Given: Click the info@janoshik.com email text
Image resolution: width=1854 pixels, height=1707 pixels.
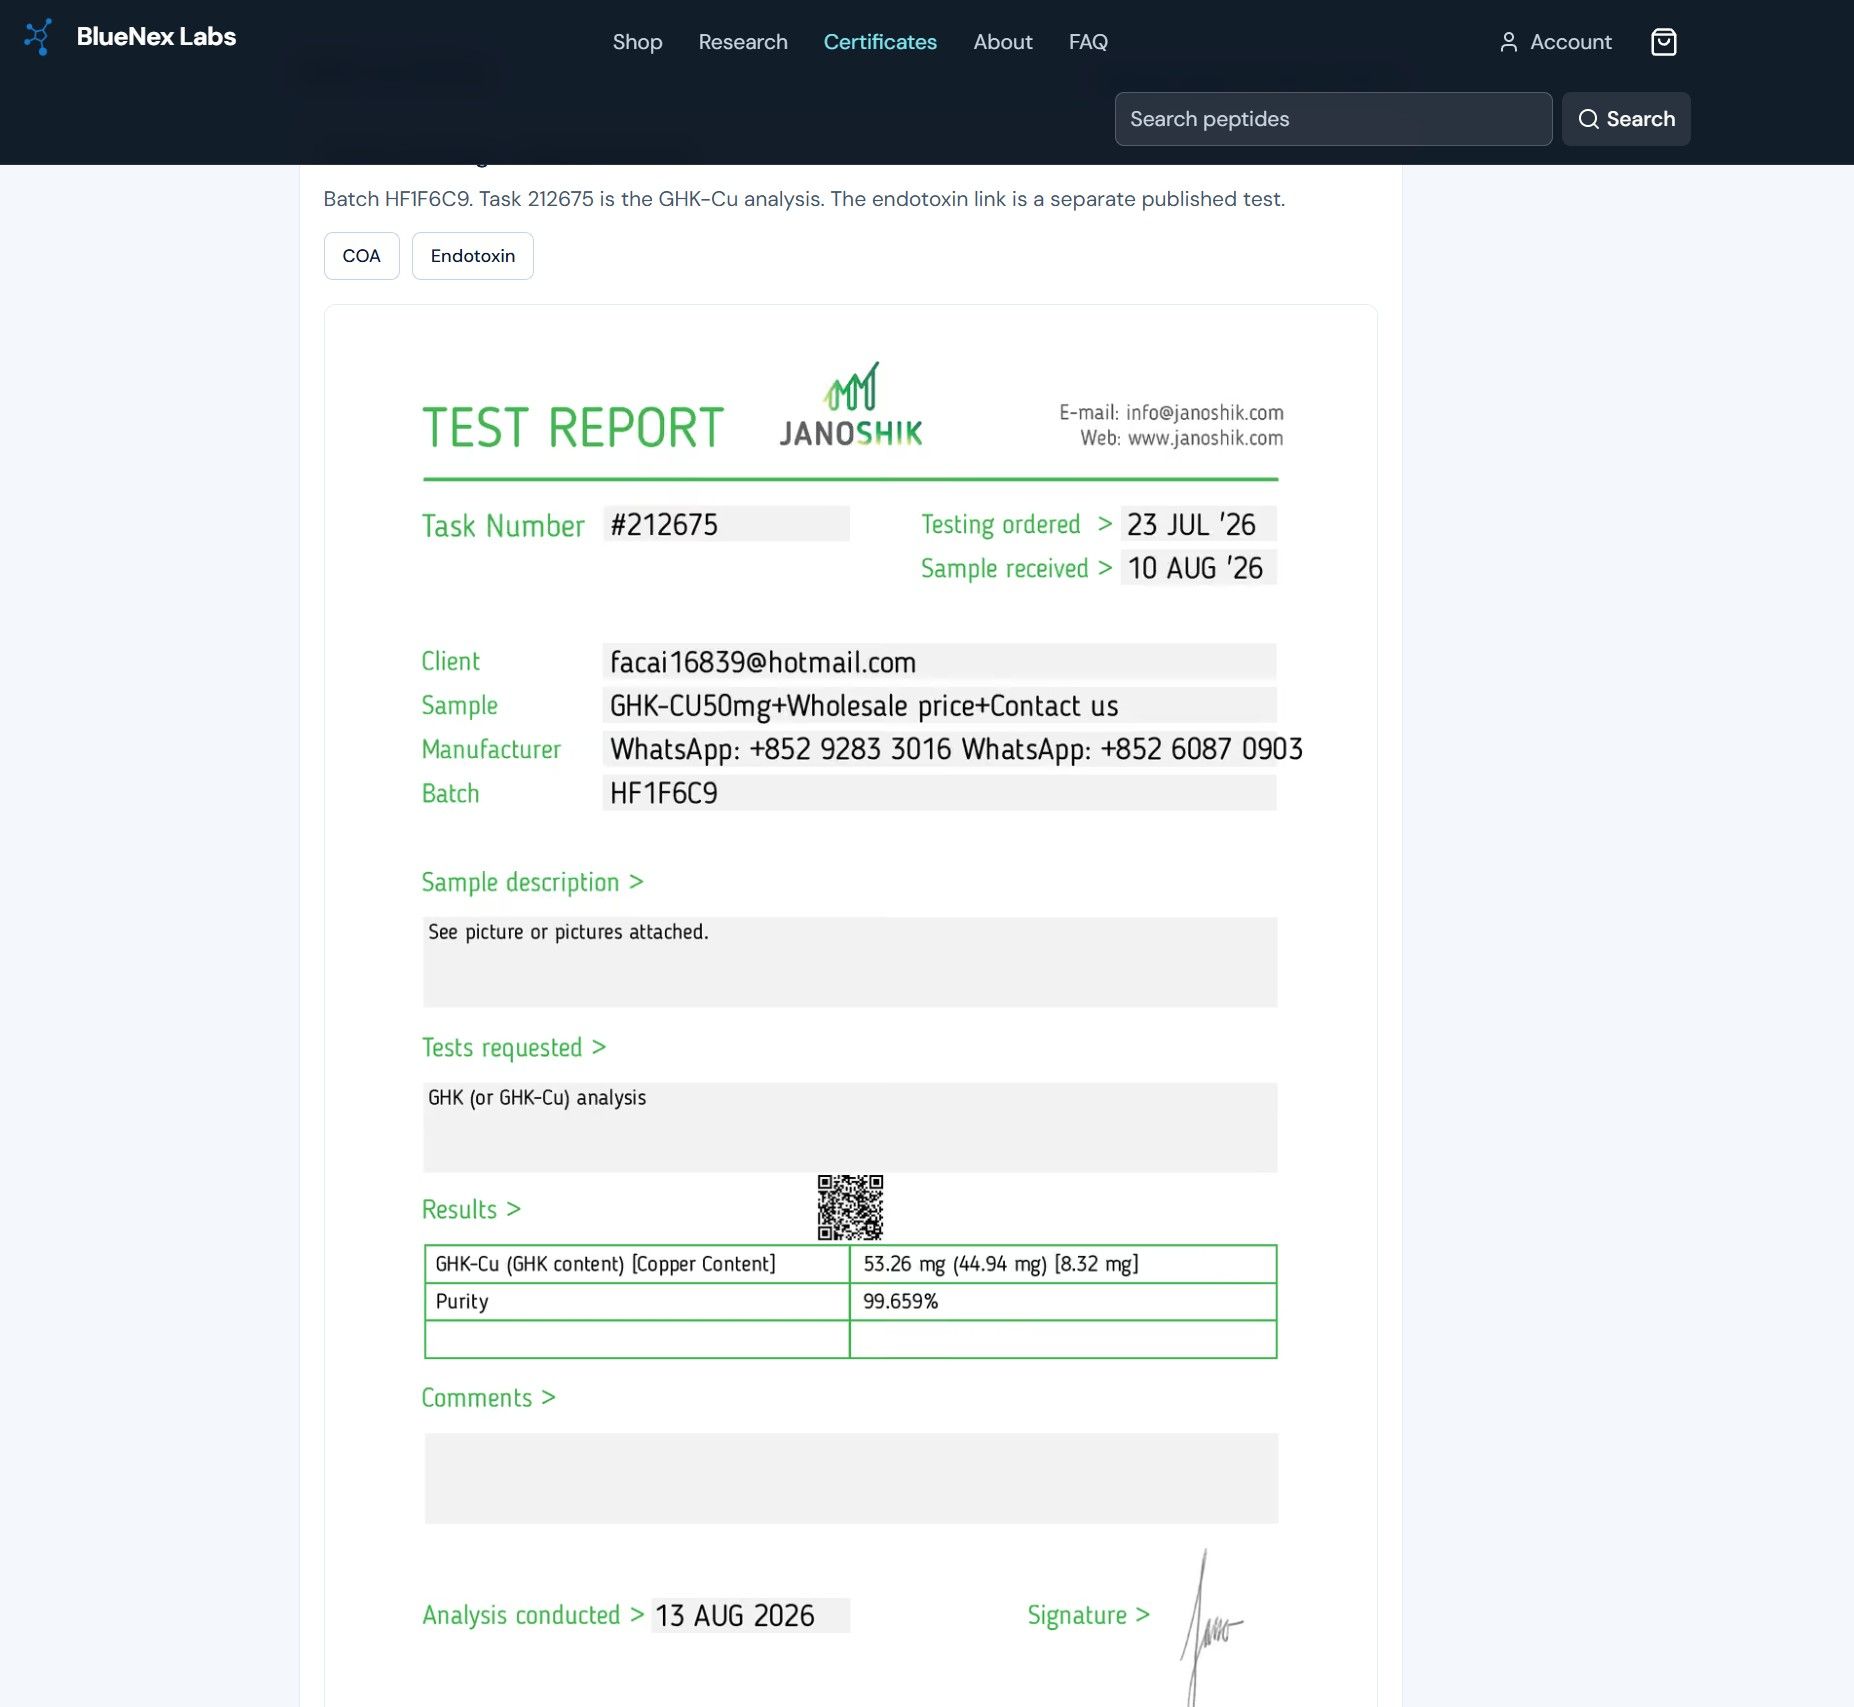Looking at the screenshot, I should coord(1204,413).
